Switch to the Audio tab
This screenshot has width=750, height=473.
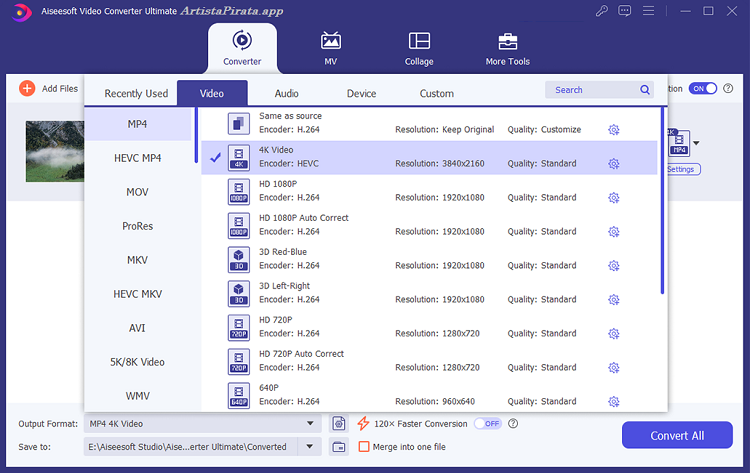(x=287, y=94)
